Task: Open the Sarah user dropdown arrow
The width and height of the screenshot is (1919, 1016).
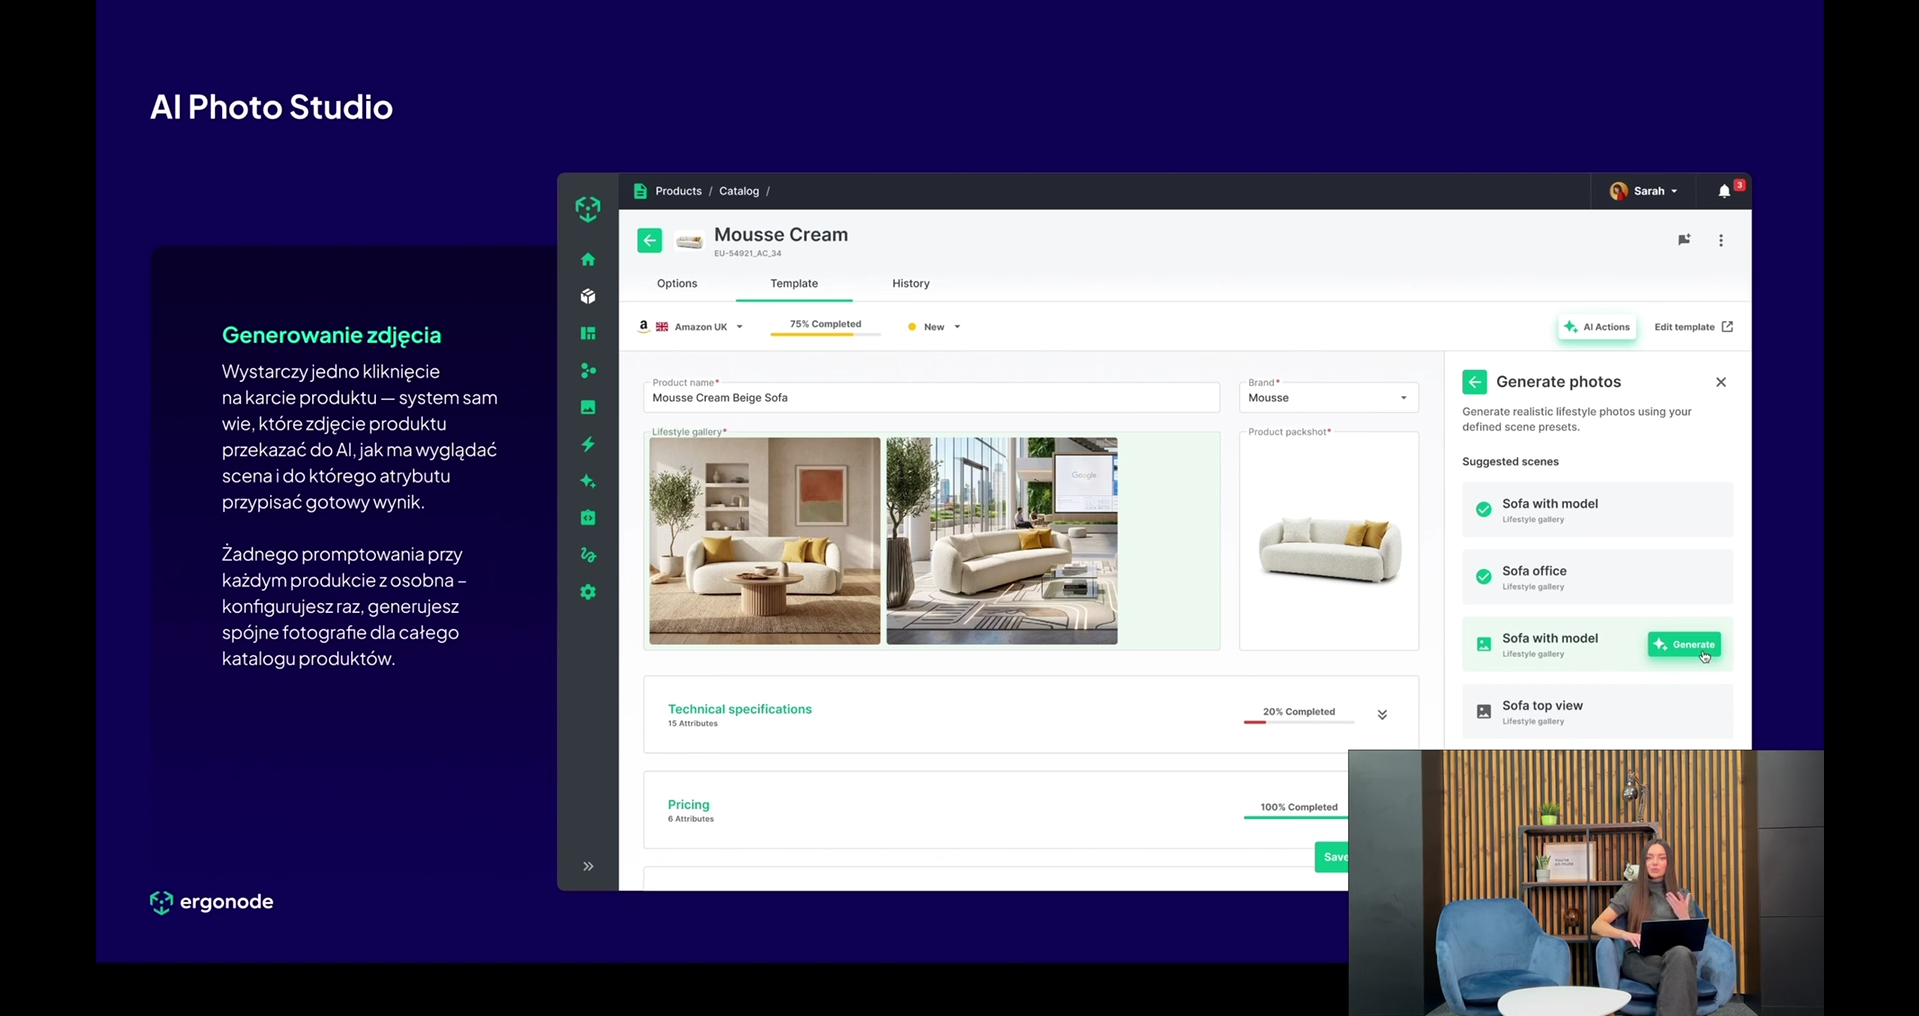Action: 1675,191
